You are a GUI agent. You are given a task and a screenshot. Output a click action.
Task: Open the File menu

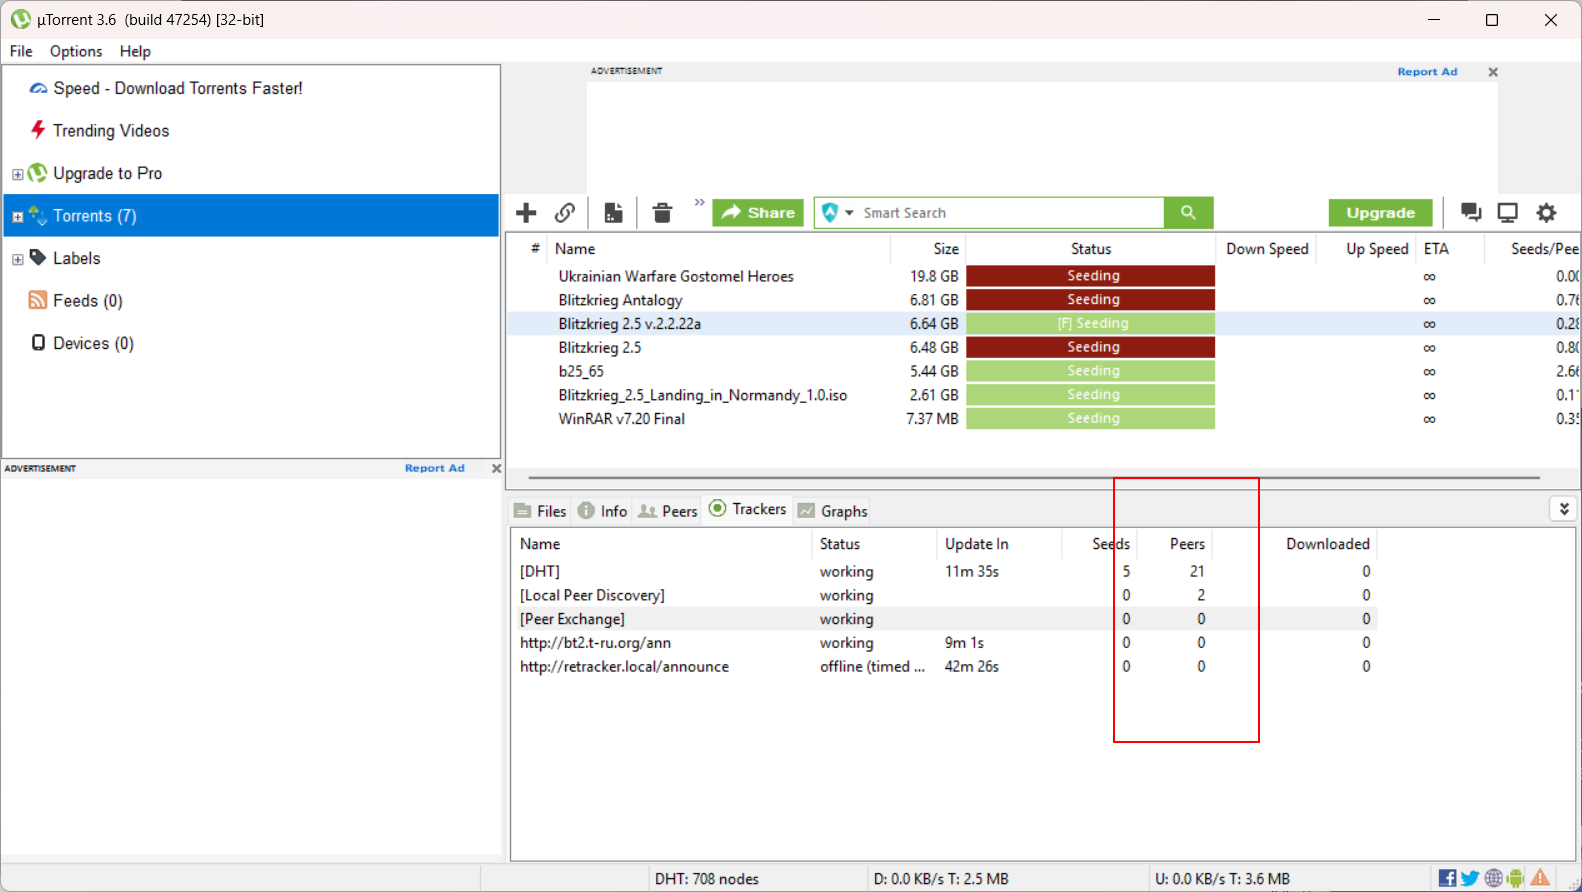(x=21, y=51)
